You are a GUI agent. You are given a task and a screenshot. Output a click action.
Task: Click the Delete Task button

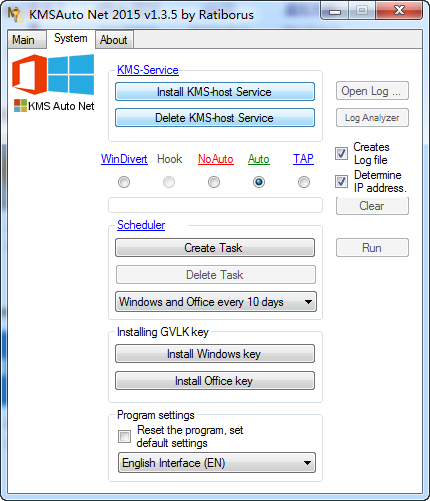point(216,275)
